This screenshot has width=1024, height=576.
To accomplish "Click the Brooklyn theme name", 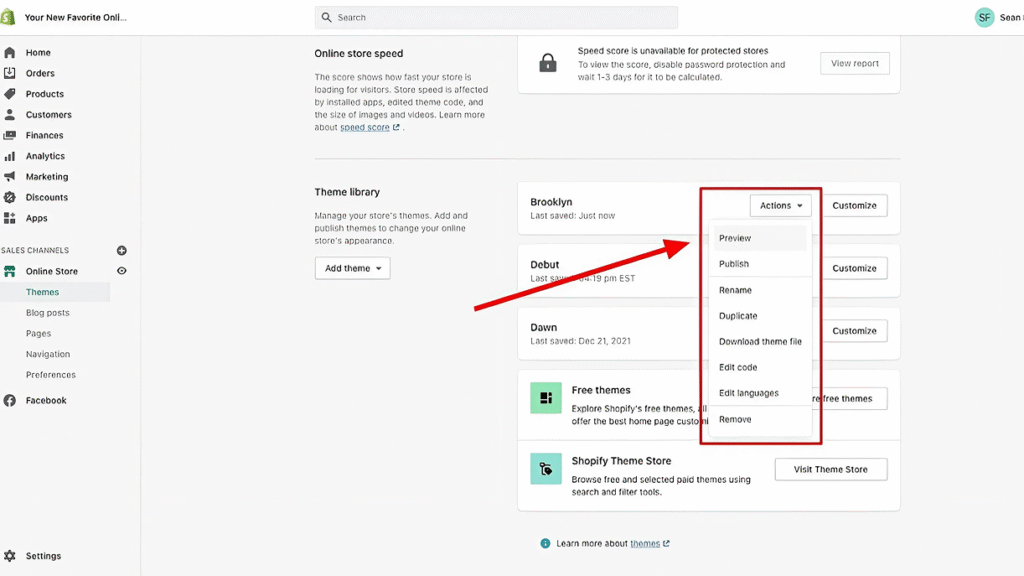I will [551, 202].
